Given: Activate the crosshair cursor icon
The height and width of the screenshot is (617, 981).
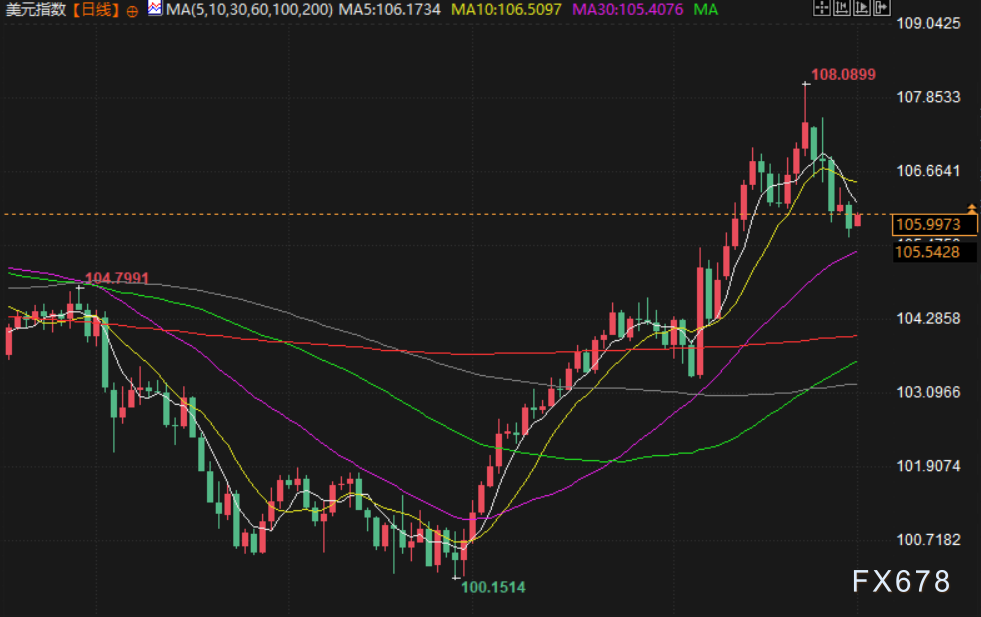Looking at the screenshot, I should [x=820, y=9].
